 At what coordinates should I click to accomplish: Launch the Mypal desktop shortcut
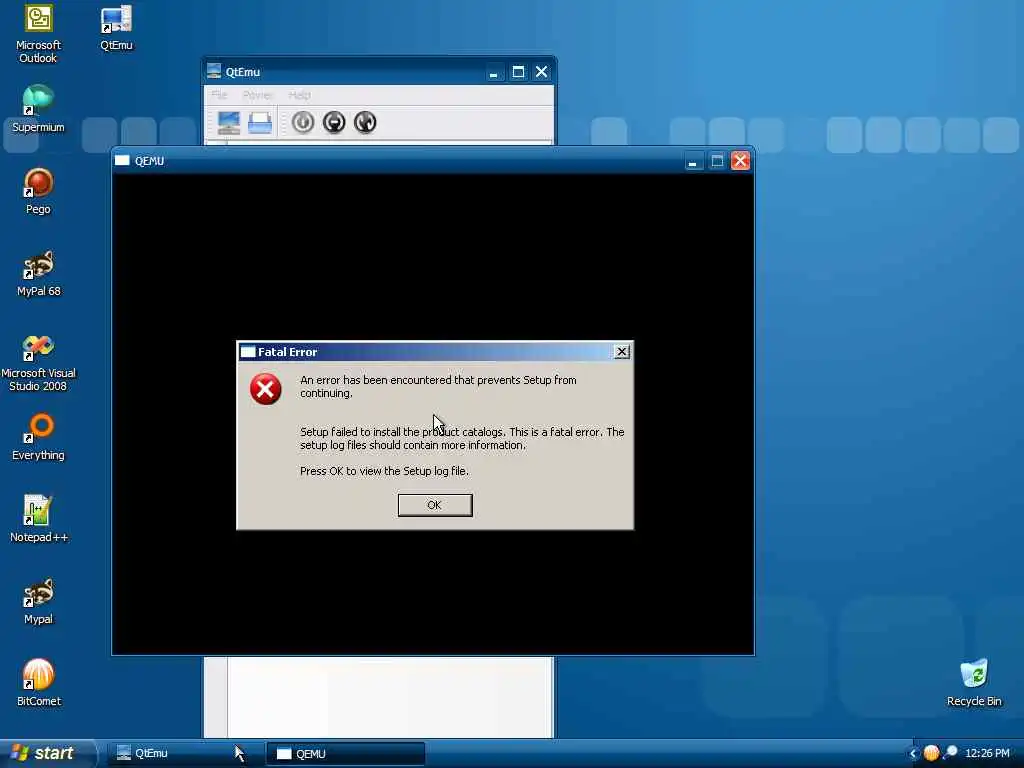[39, 601]
